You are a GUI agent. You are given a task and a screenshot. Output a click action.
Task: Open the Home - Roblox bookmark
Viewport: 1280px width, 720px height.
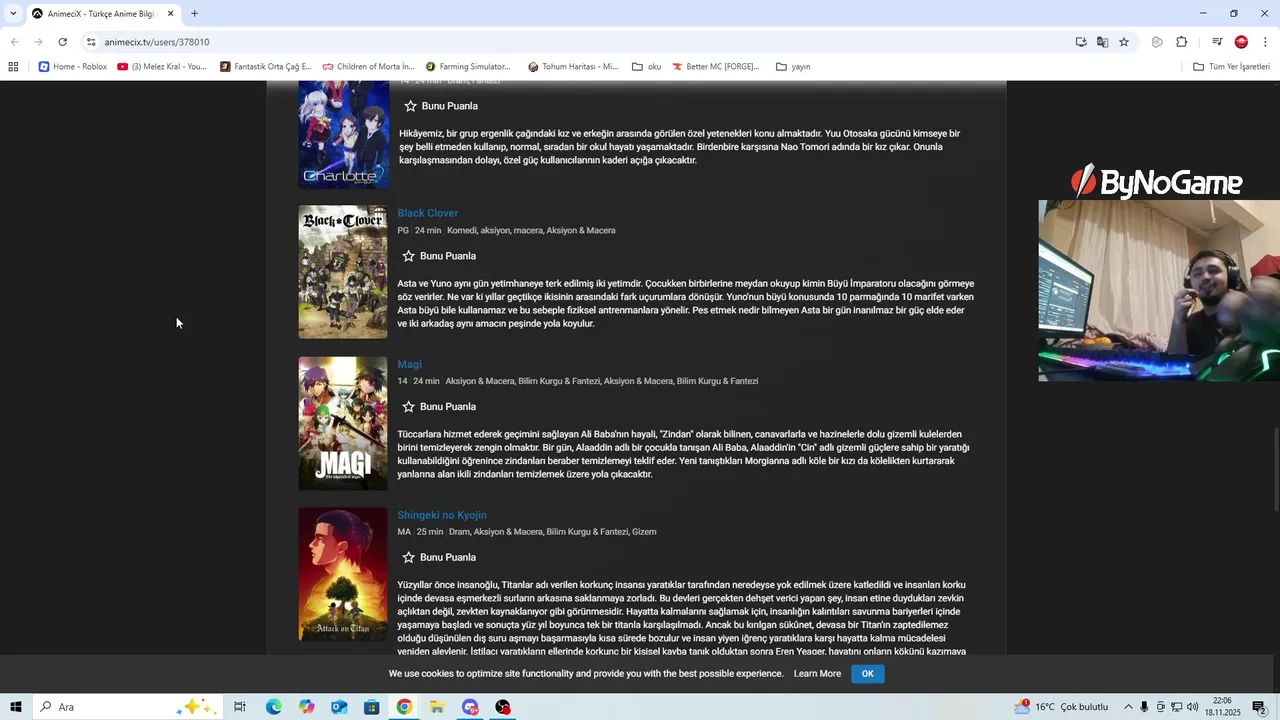[72, 67]
